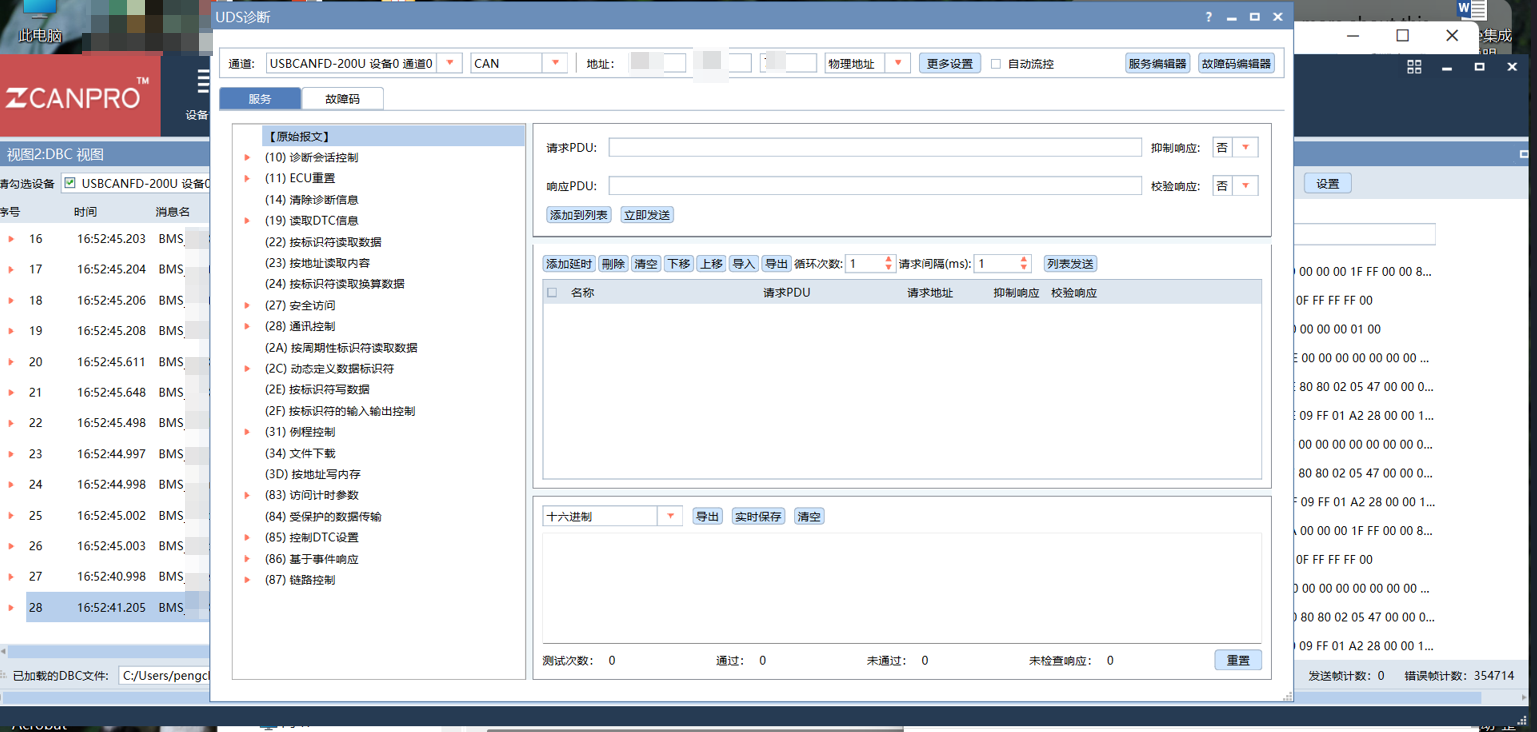Open the ZCANPRO window layout grid icon
The width and height of the screenshot is (1537, 732).
tap(1414, 67)
